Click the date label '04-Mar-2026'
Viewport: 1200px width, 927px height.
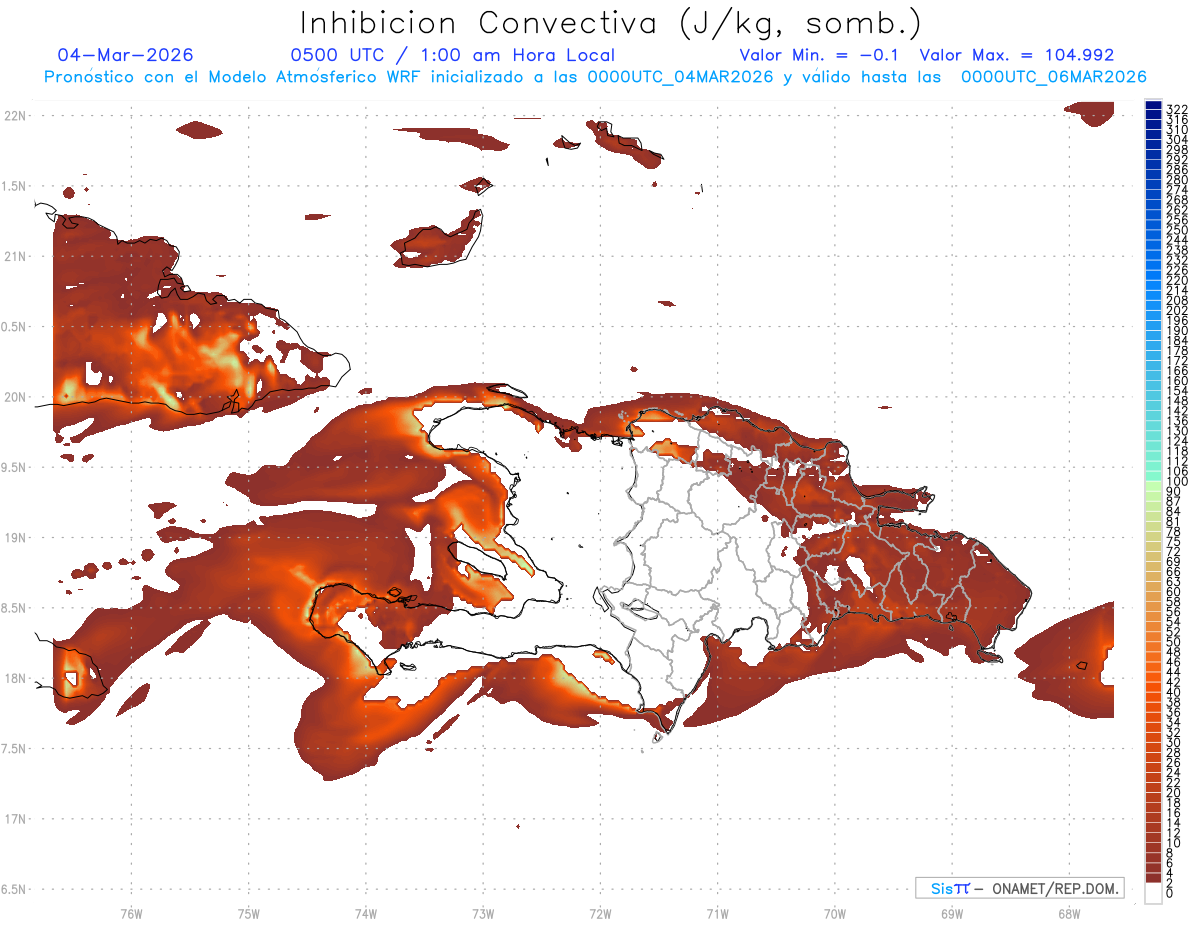tap(125, 55)
